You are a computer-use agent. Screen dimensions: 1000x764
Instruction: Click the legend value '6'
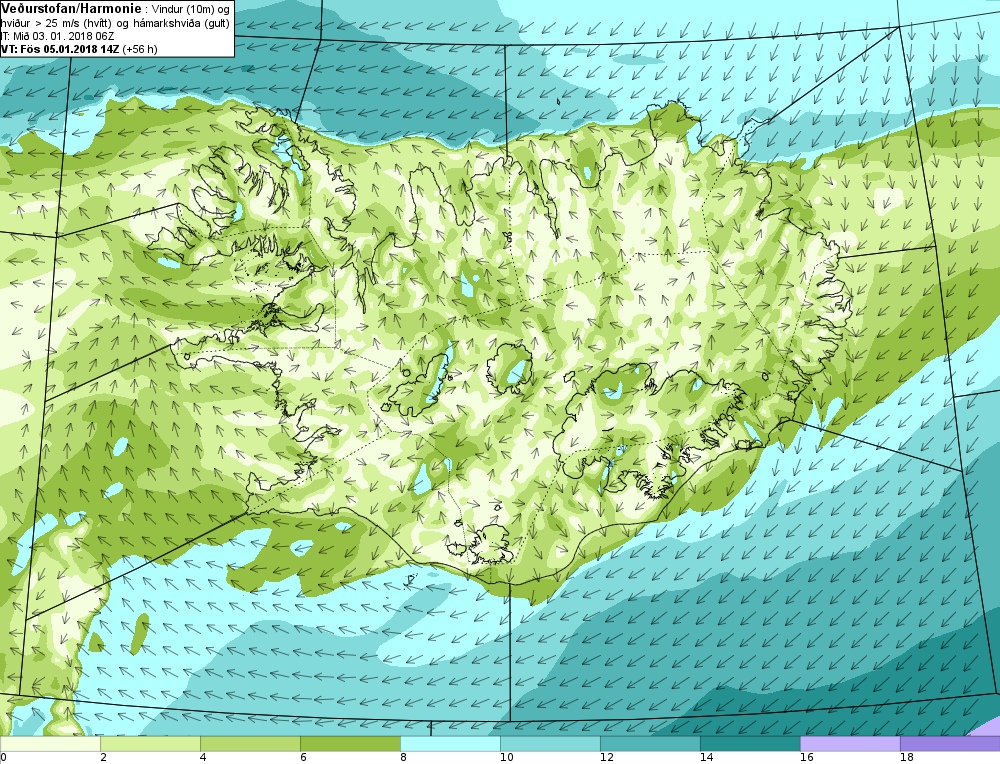(x=304, y=758)
